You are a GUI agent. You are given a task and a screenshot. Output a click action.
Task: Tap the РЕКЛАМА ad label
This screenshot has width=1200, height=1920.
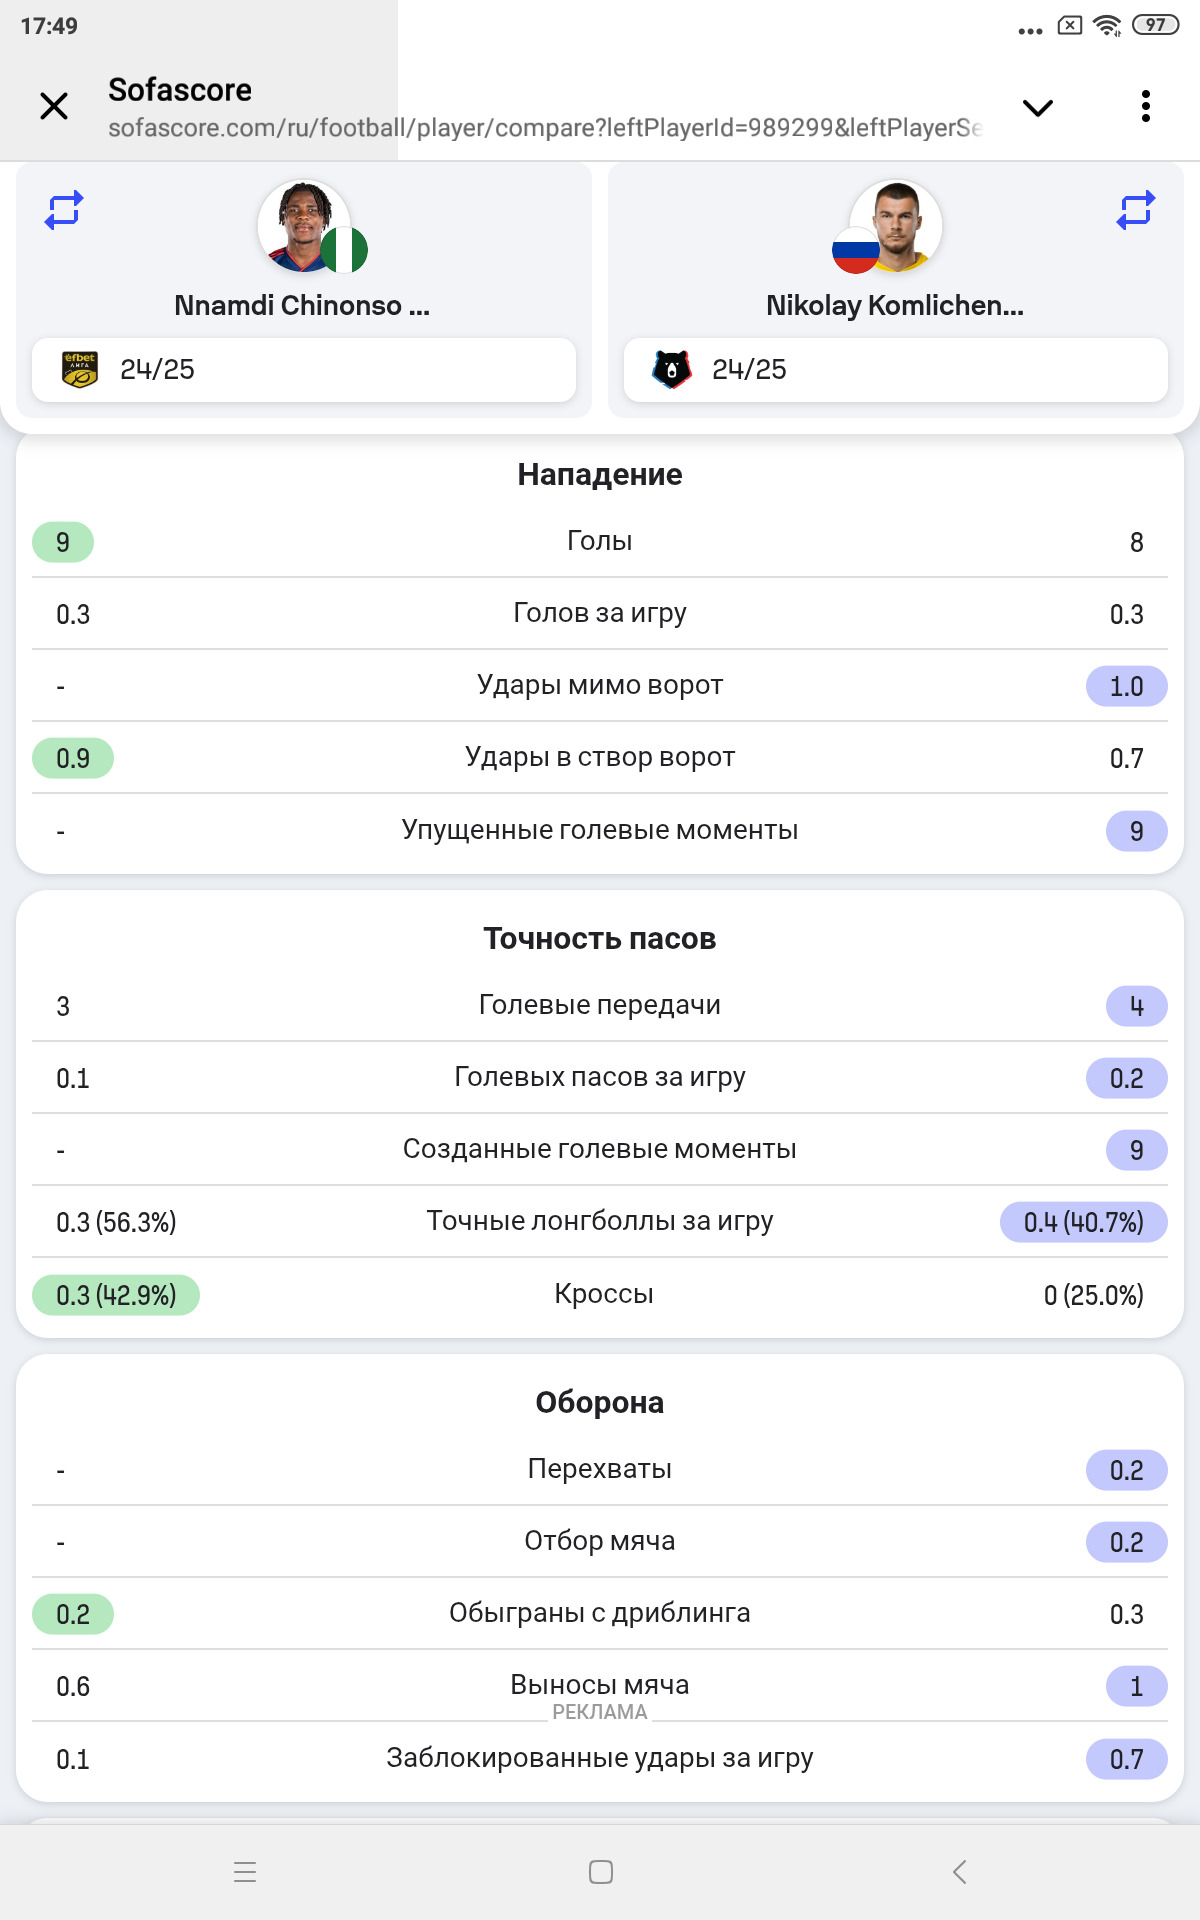click(x=600, y=1712)
